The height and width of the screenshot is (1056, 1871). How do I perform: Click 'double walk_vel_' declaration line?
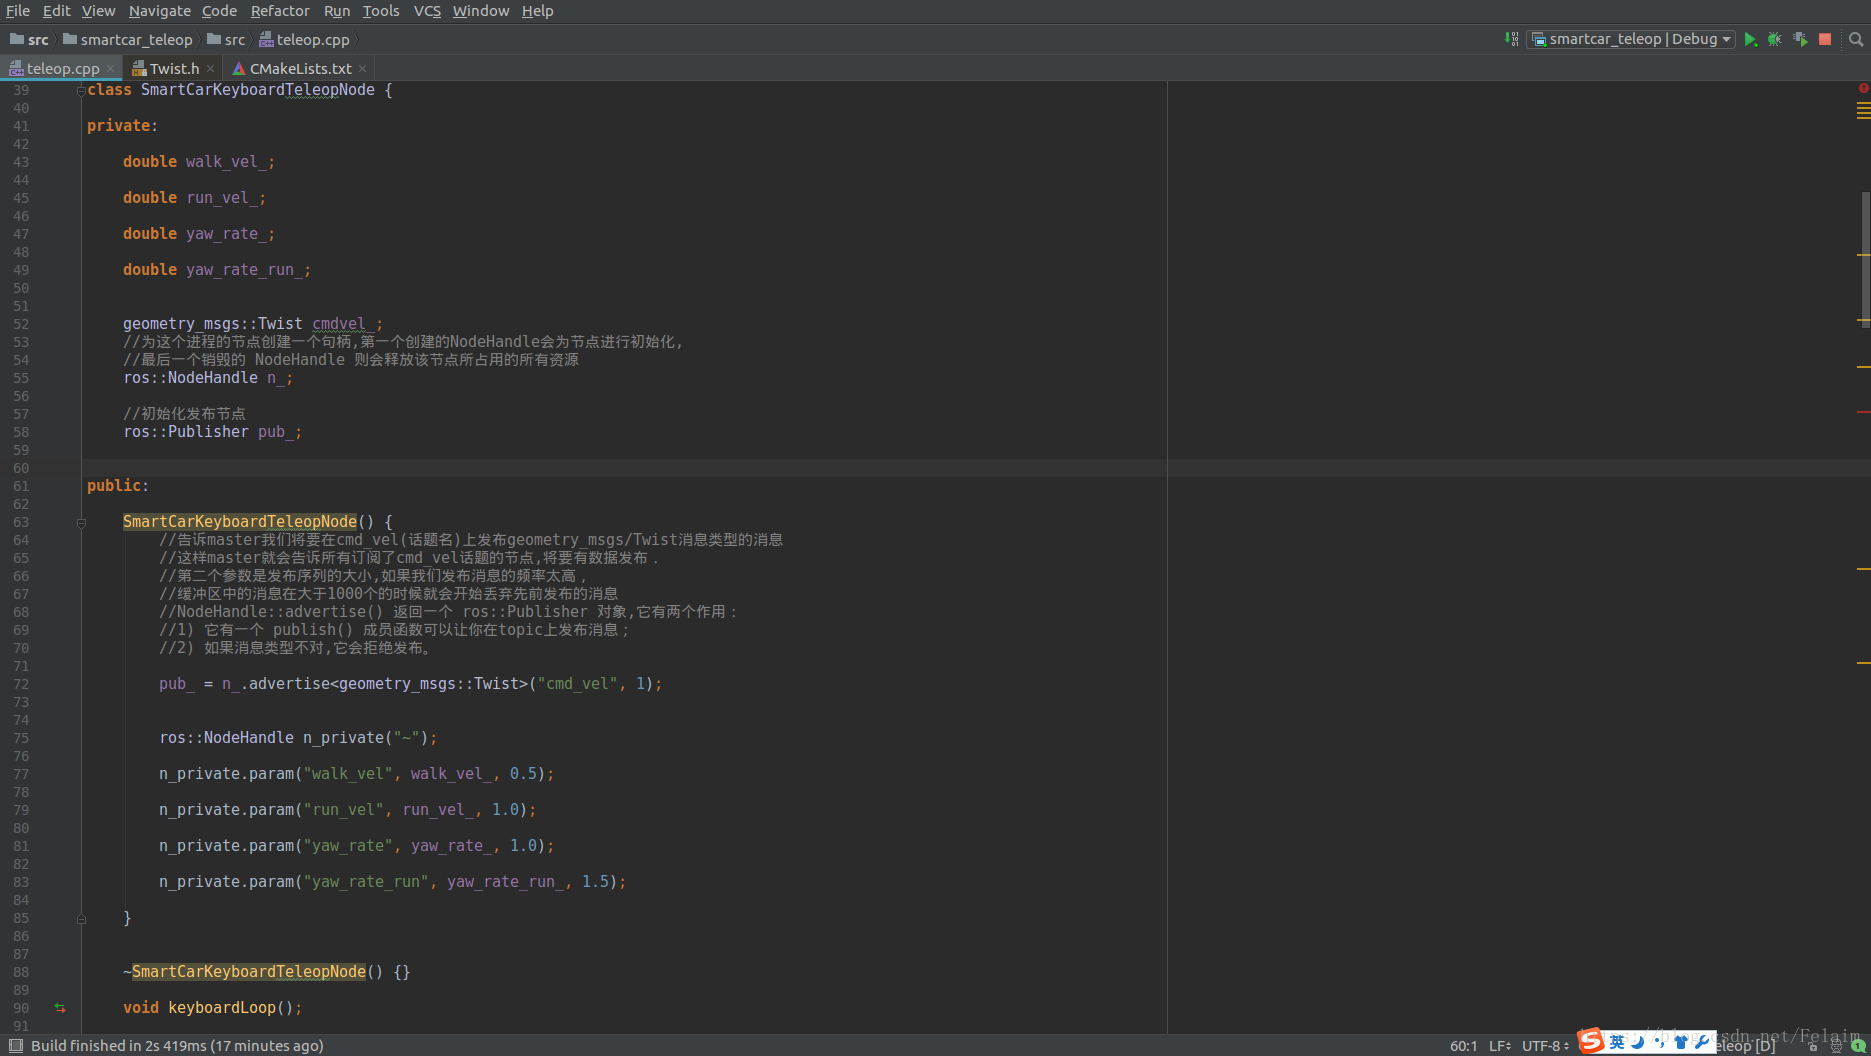click(198, 162)
